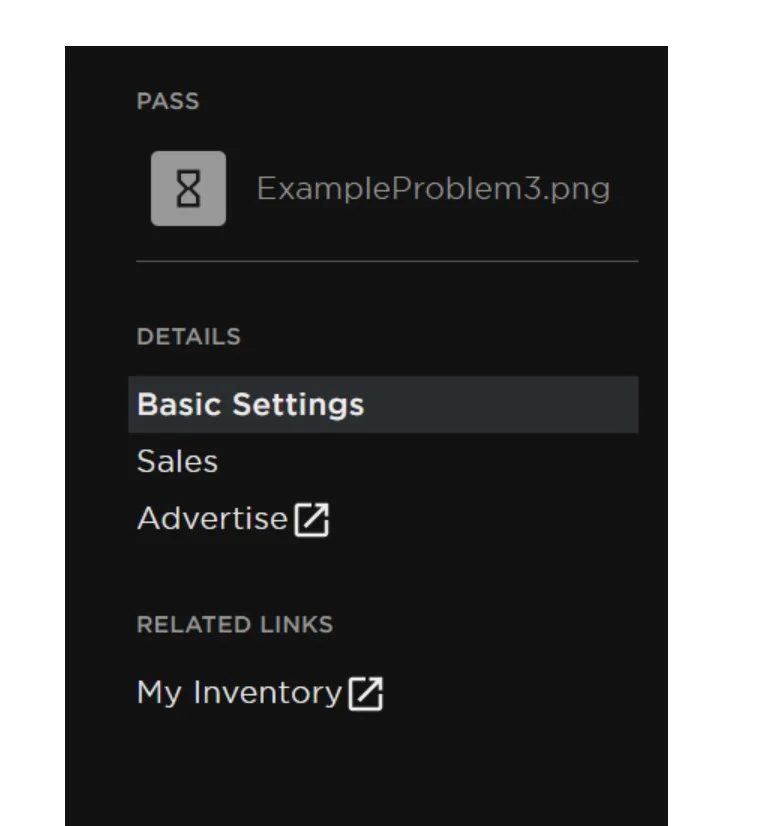The image size is (769, 826).
Task: Select the ExampleProblem3.png pass name
Action: coord(432,188)
